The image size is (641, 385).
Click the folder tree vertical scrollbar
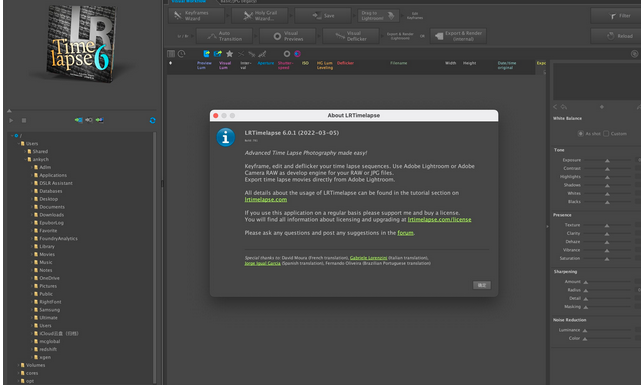(x=155, y=257)
